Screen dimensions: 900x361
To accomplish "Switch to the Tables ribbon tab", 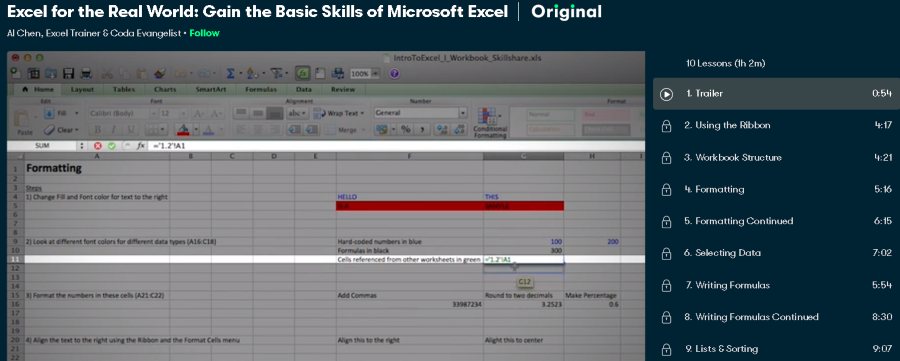I will [124, 90].
